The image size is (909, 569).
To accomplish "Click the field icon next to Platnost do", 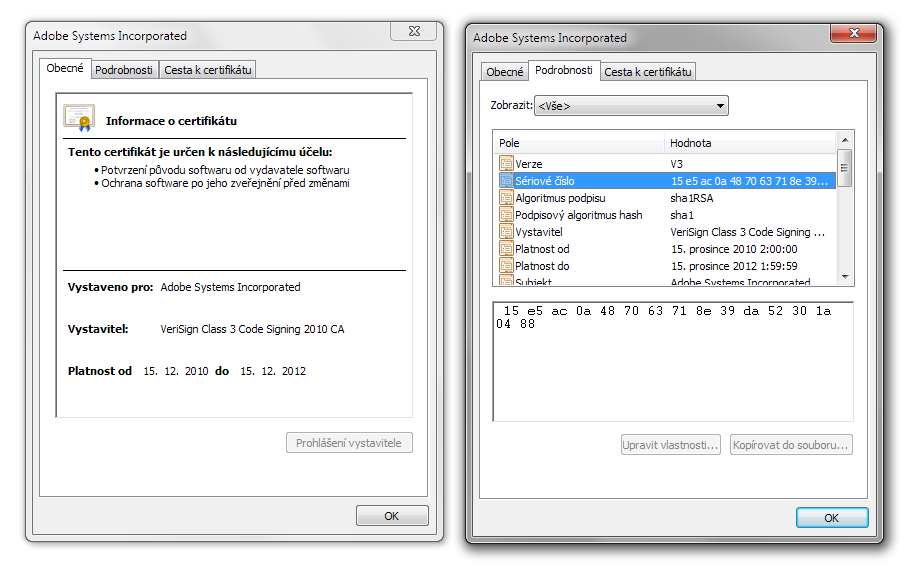I will [x=506, y=265].
